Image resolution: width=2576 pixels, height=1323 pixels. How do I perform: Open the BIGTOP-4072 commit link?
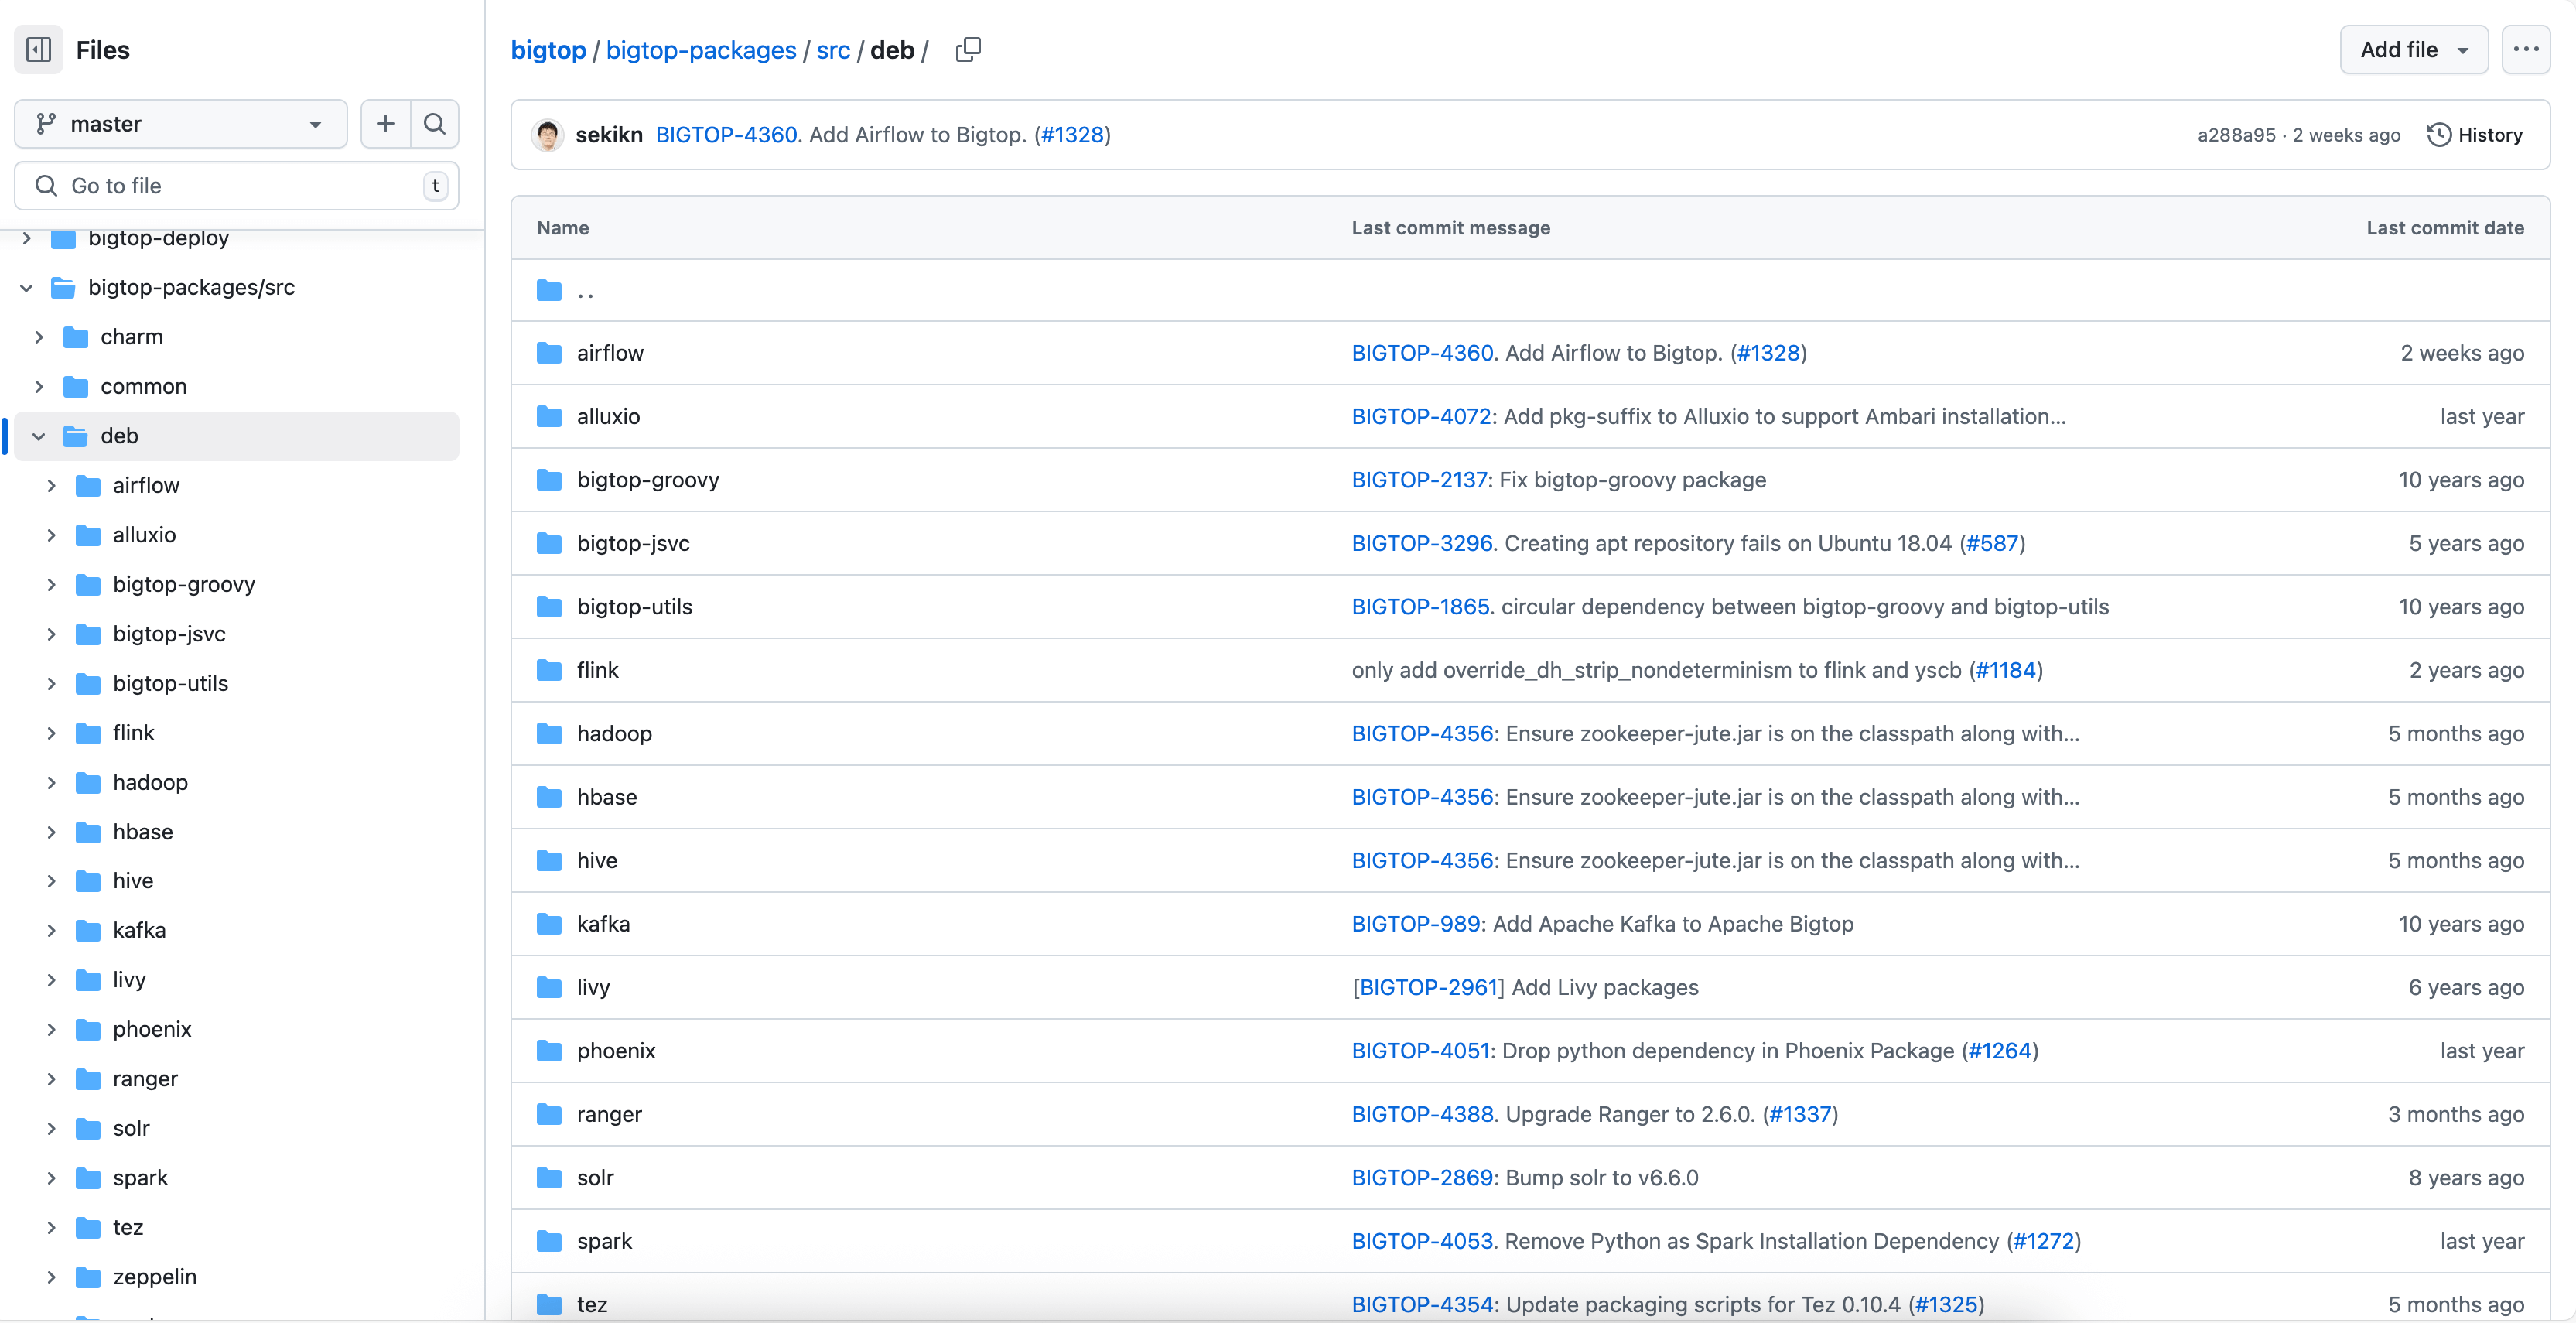[1421, 416]
